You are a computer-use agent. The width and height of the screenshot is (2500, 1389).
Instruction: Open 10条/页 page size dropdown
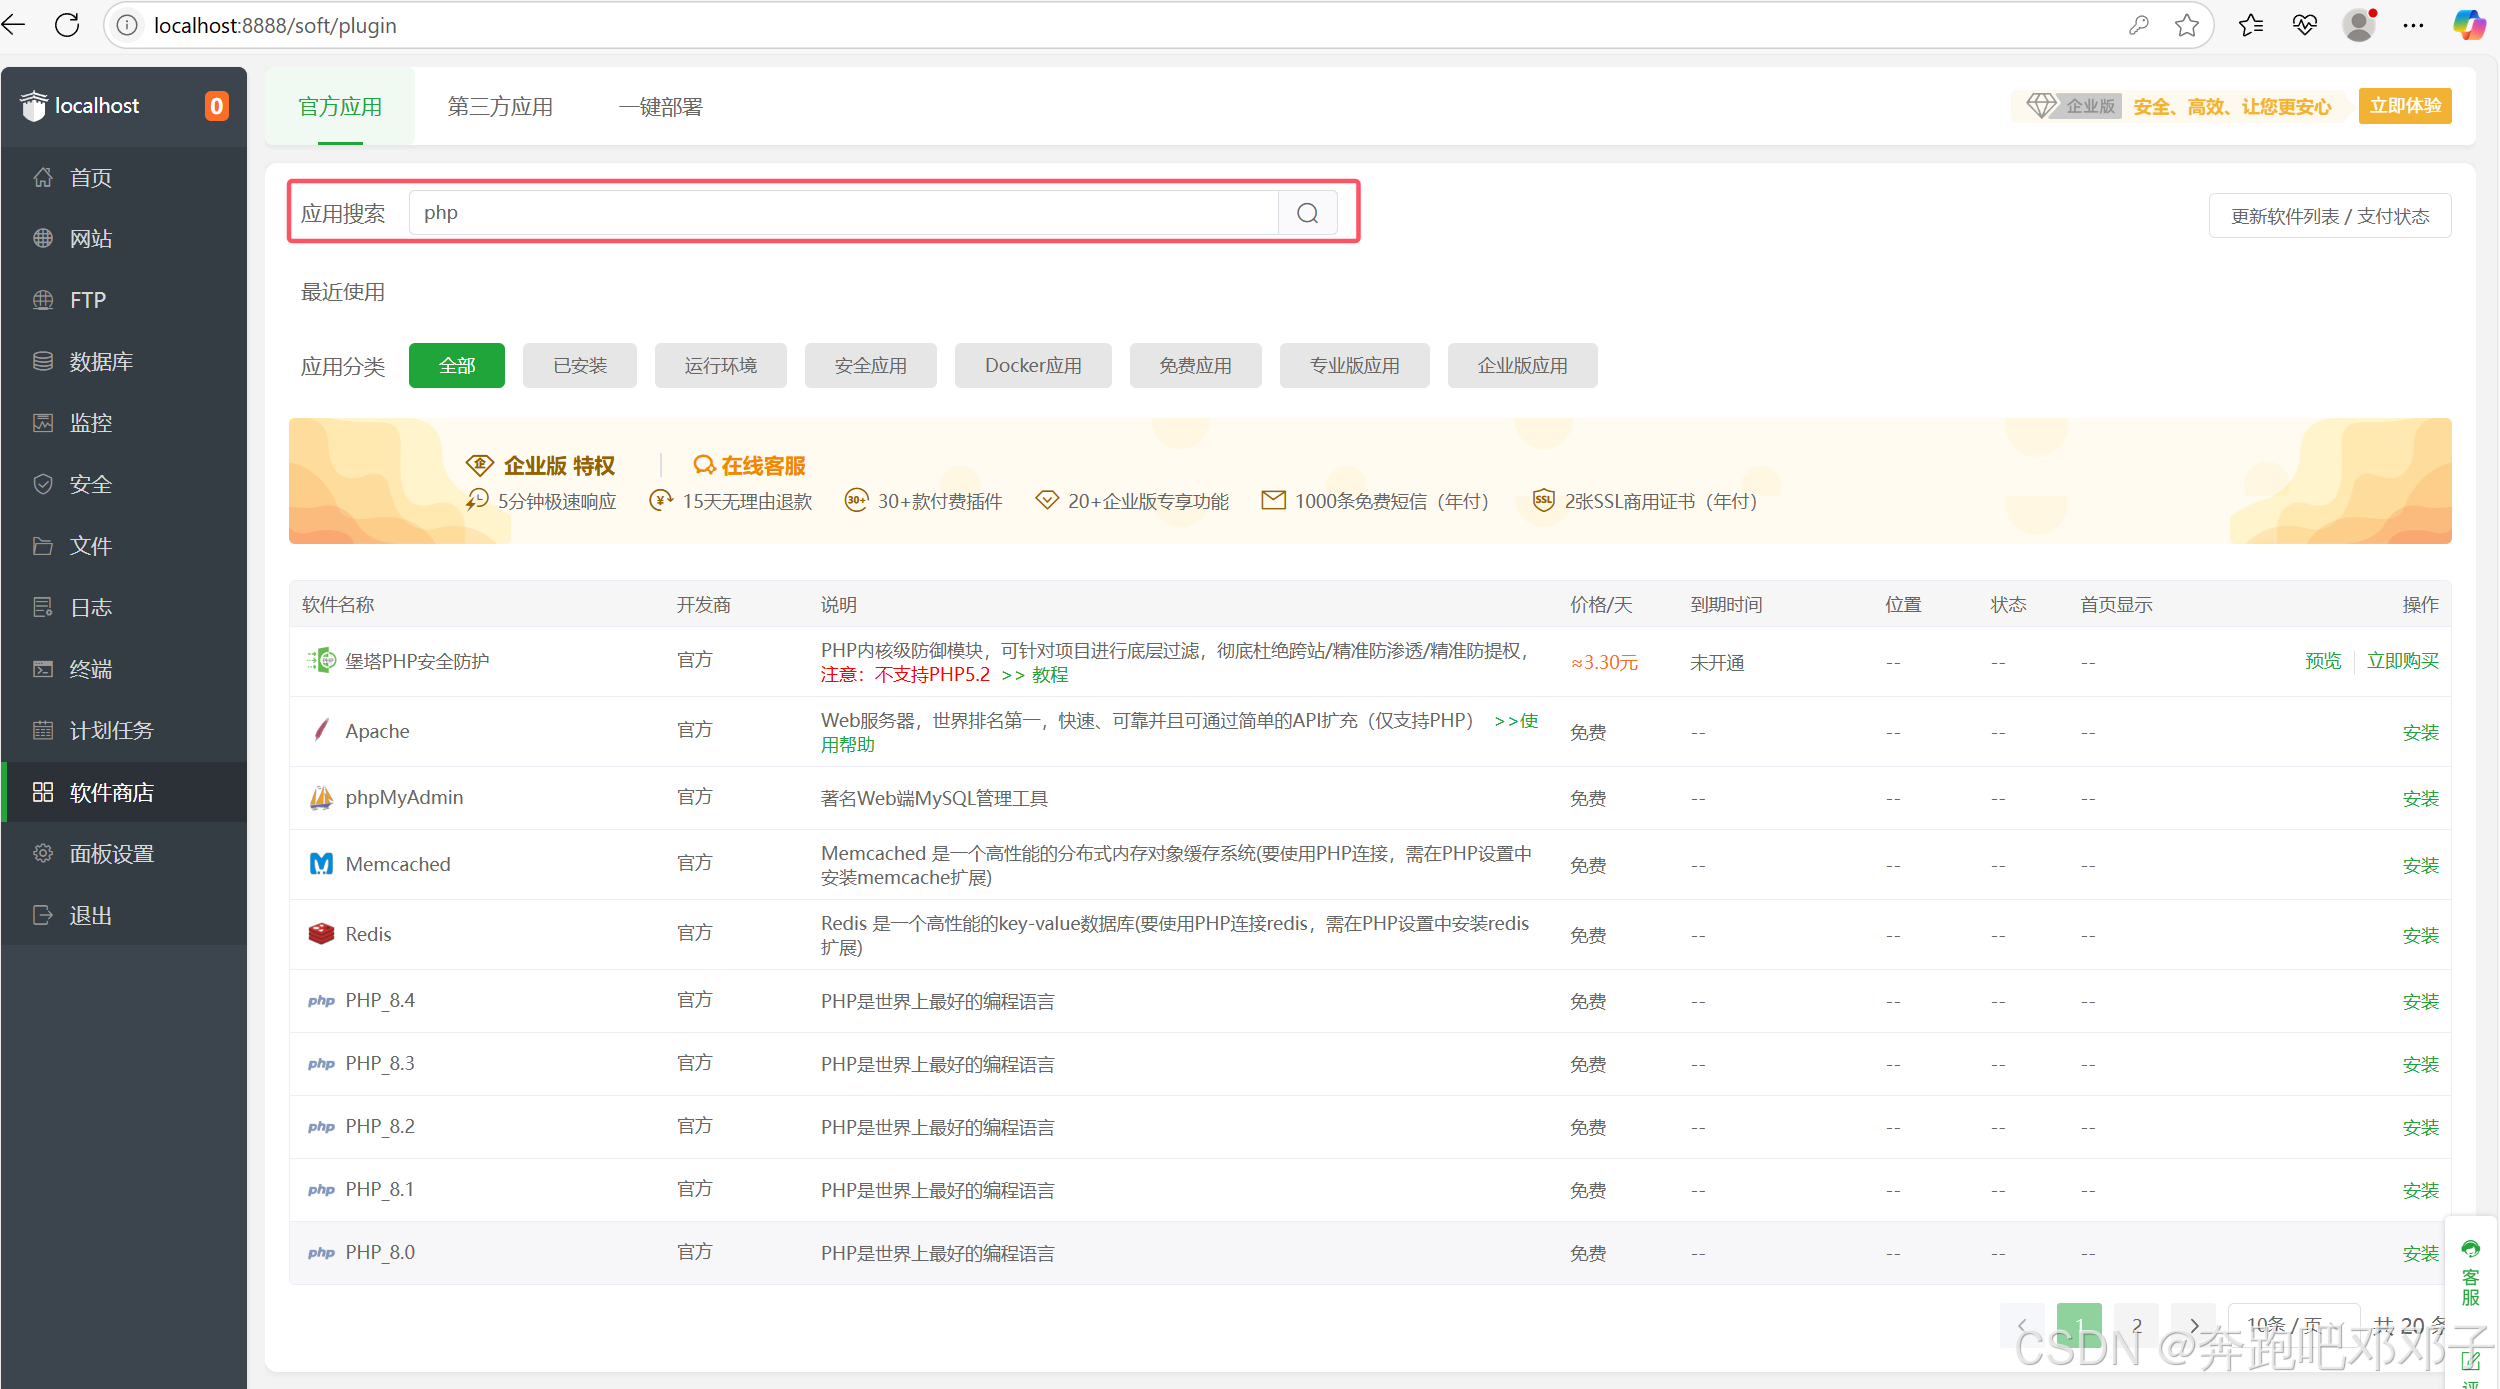[2295, 1325]
